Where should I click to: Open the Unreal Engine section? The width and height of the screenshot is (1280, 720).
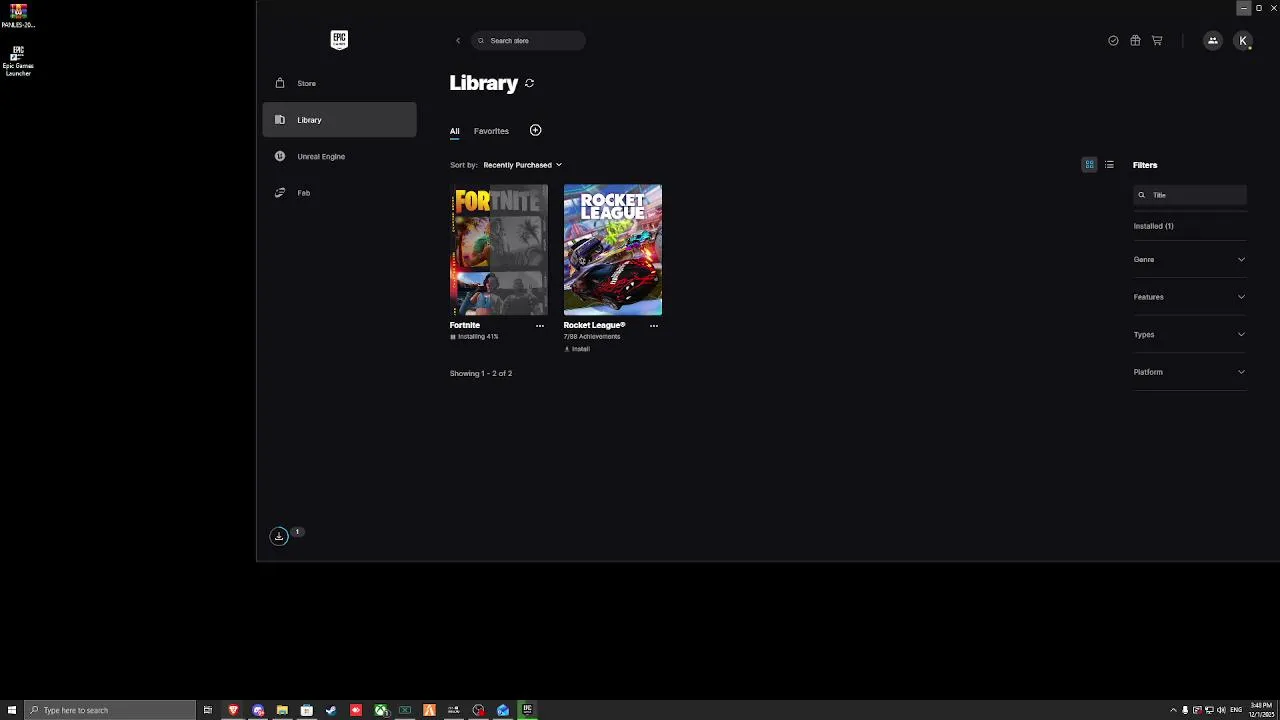(339, 156)
